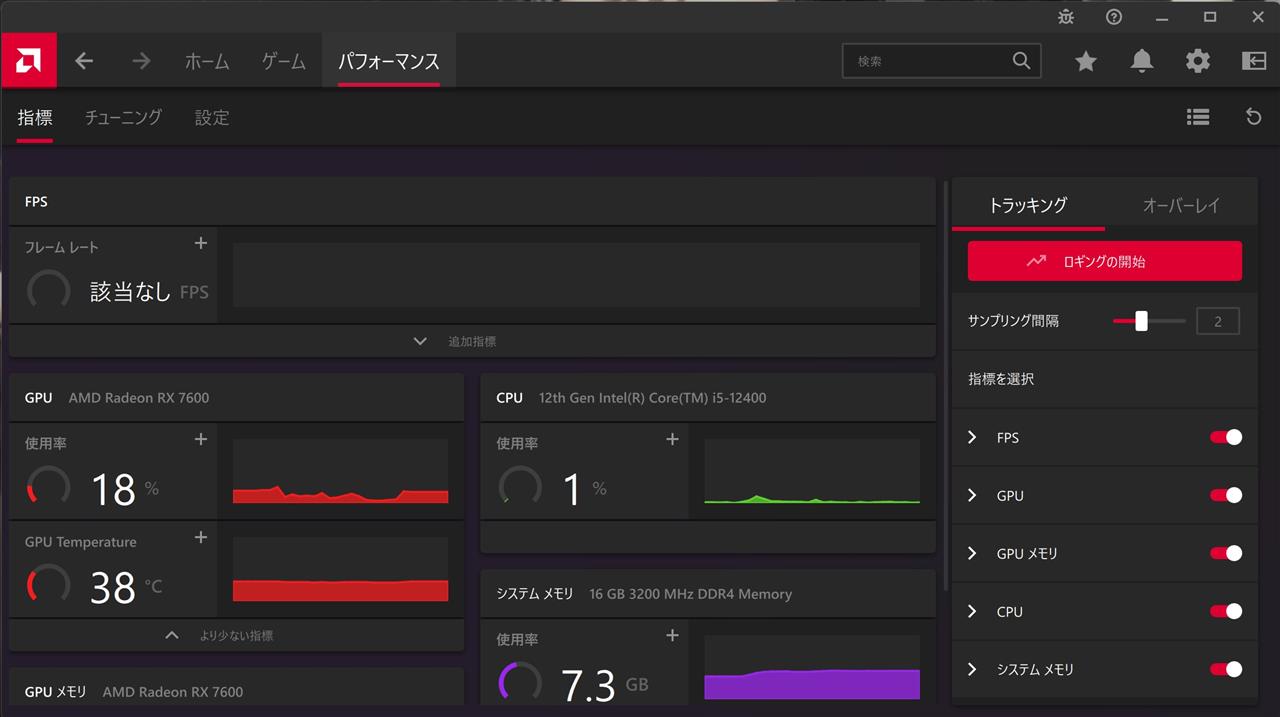Go forward with the right arrow
Image resolution: width=1280 pixels, height=717 pixels.
click(141, 61)
